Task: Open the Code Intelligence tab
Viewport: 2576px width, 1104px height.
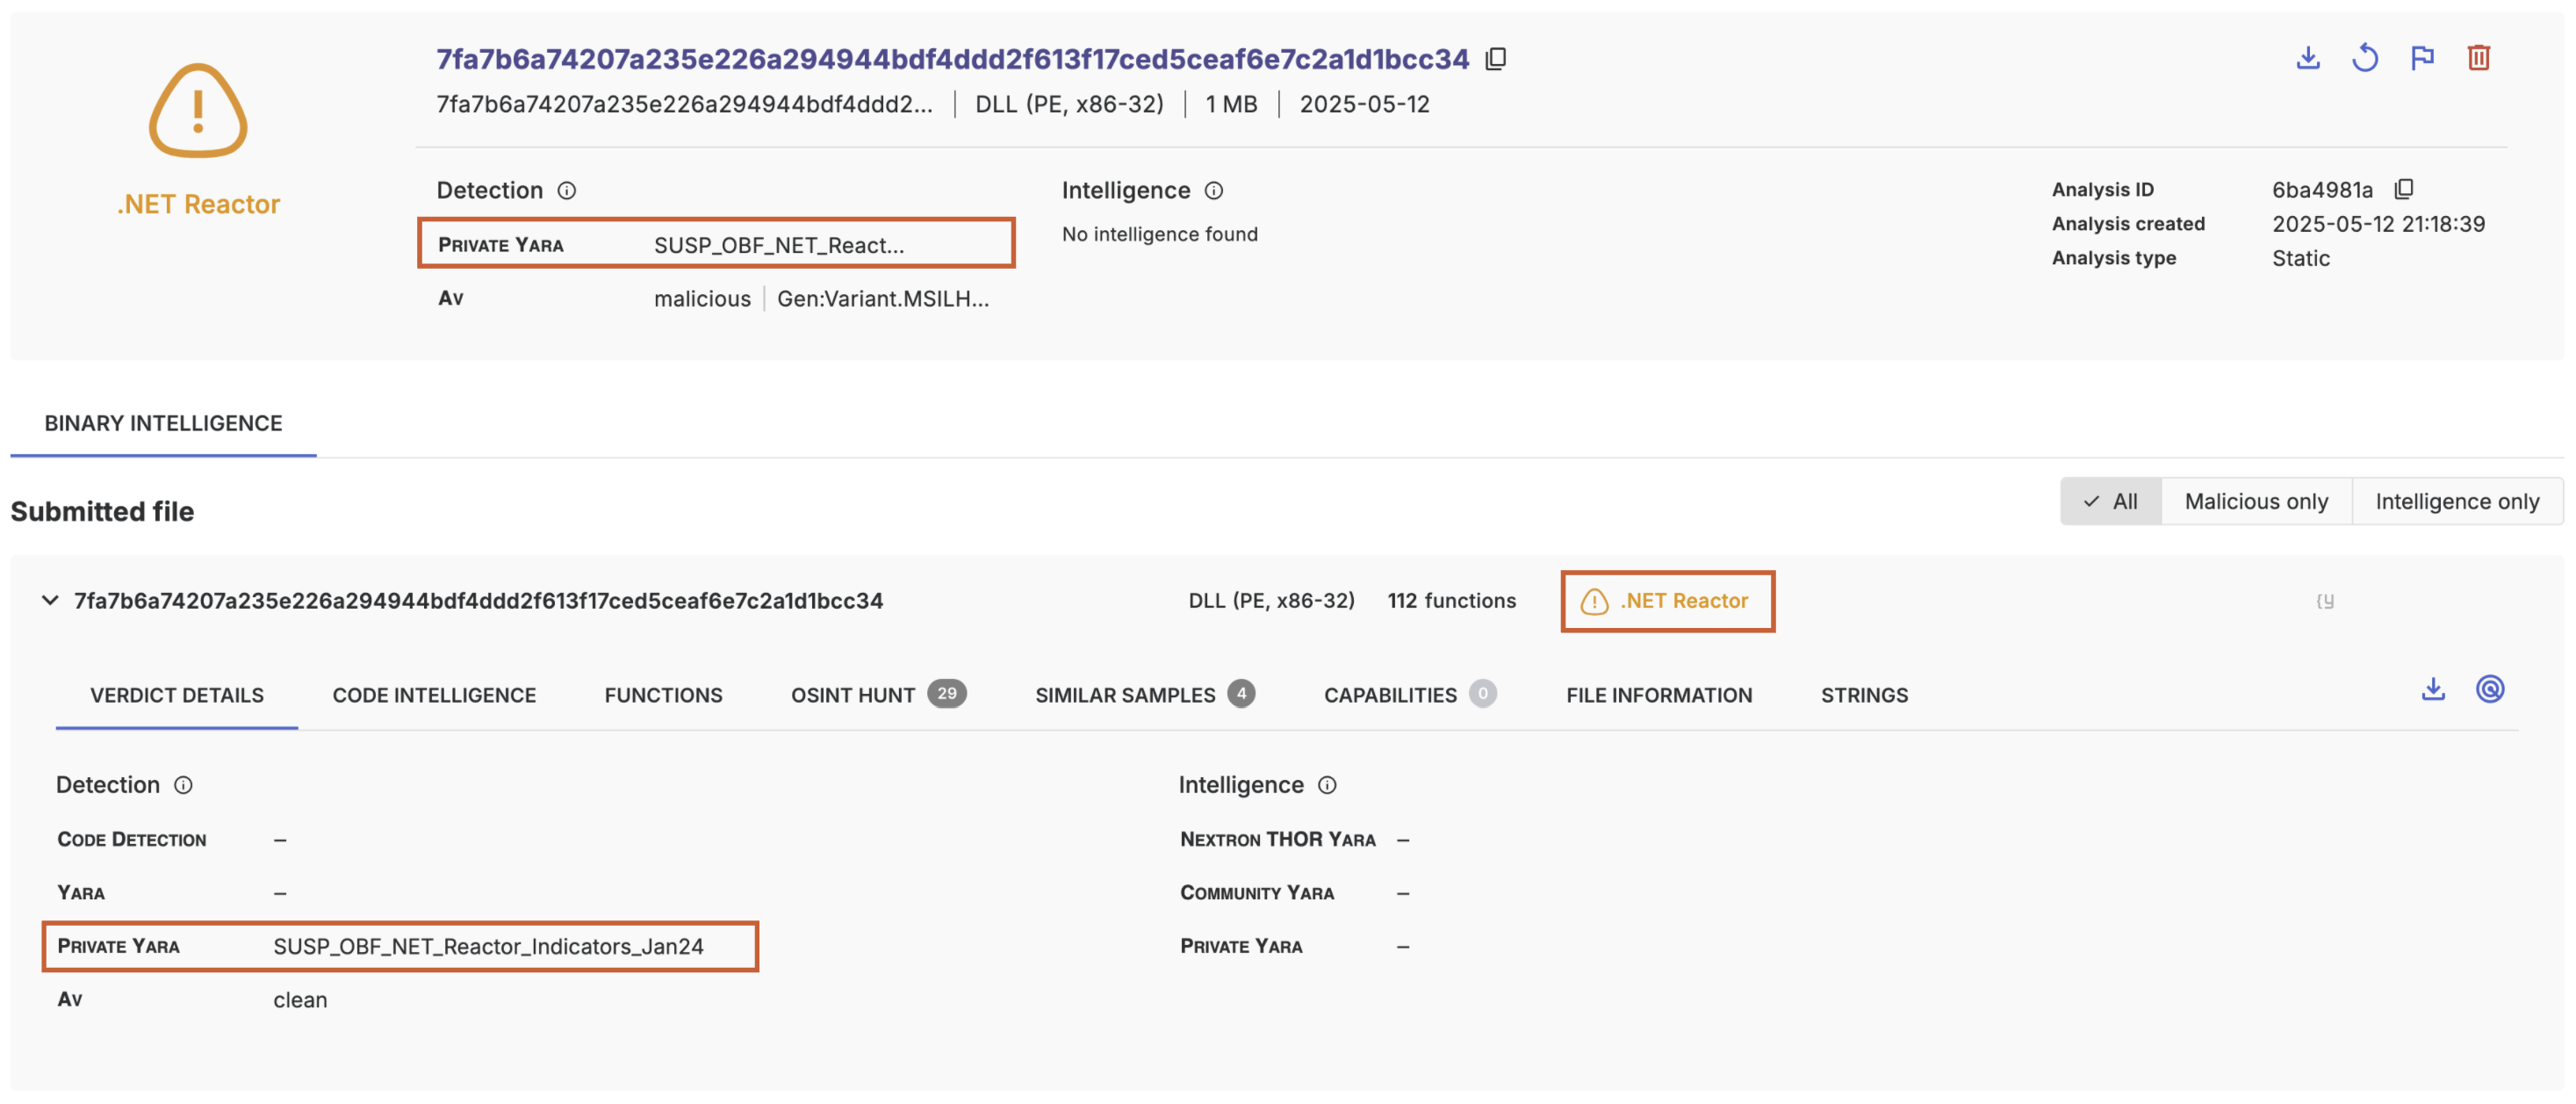Action: click(x=434, y=695)
